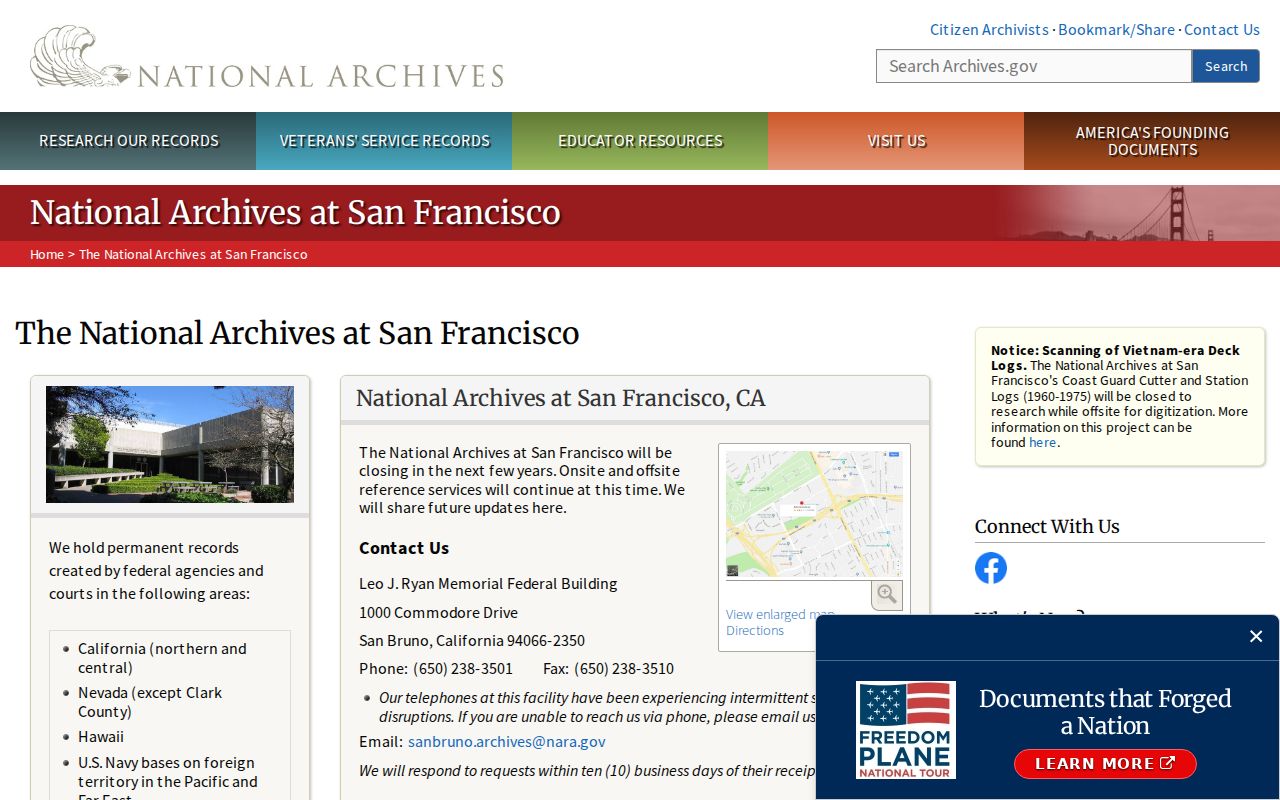Image resolution: width=1280 pixels, height=800 pixels.
Task: Click the magnifier icon below the map
Action: pyautogui.click(x=886, y=595)
